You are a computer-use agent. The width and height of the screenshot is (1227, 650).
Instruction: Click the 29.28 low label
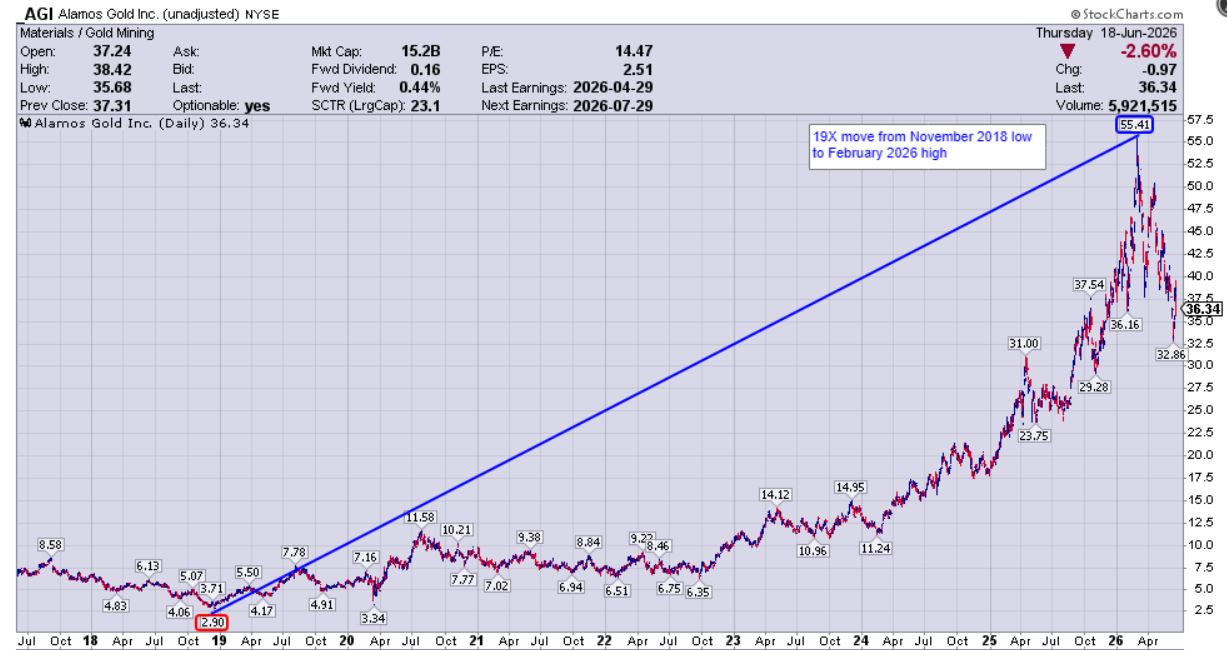tap(1095, 386)
